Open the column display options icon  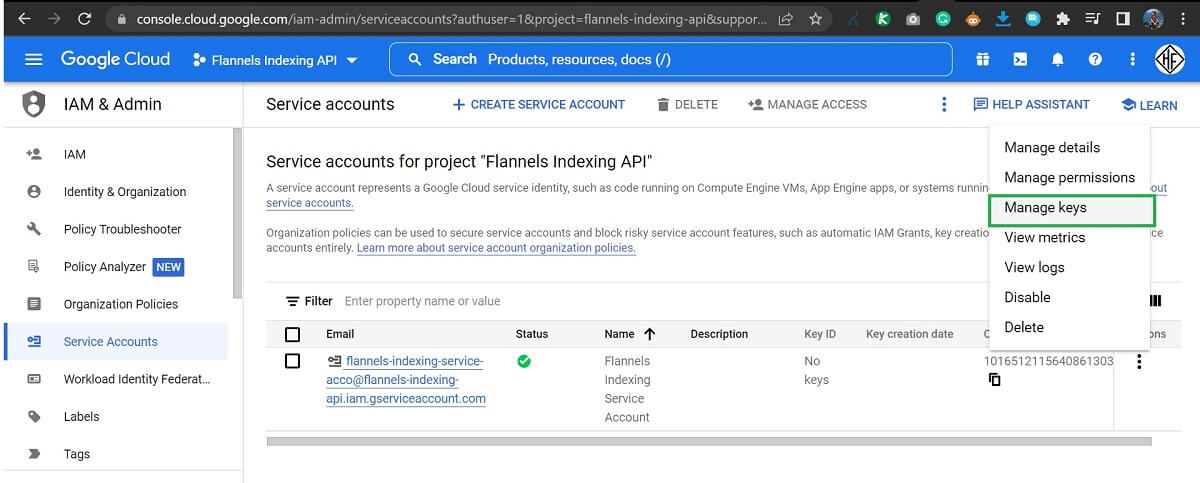click(x=1156, y=301)
